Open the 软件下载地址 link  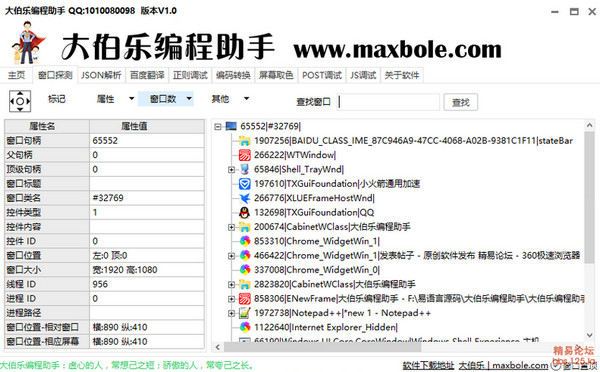428,365
